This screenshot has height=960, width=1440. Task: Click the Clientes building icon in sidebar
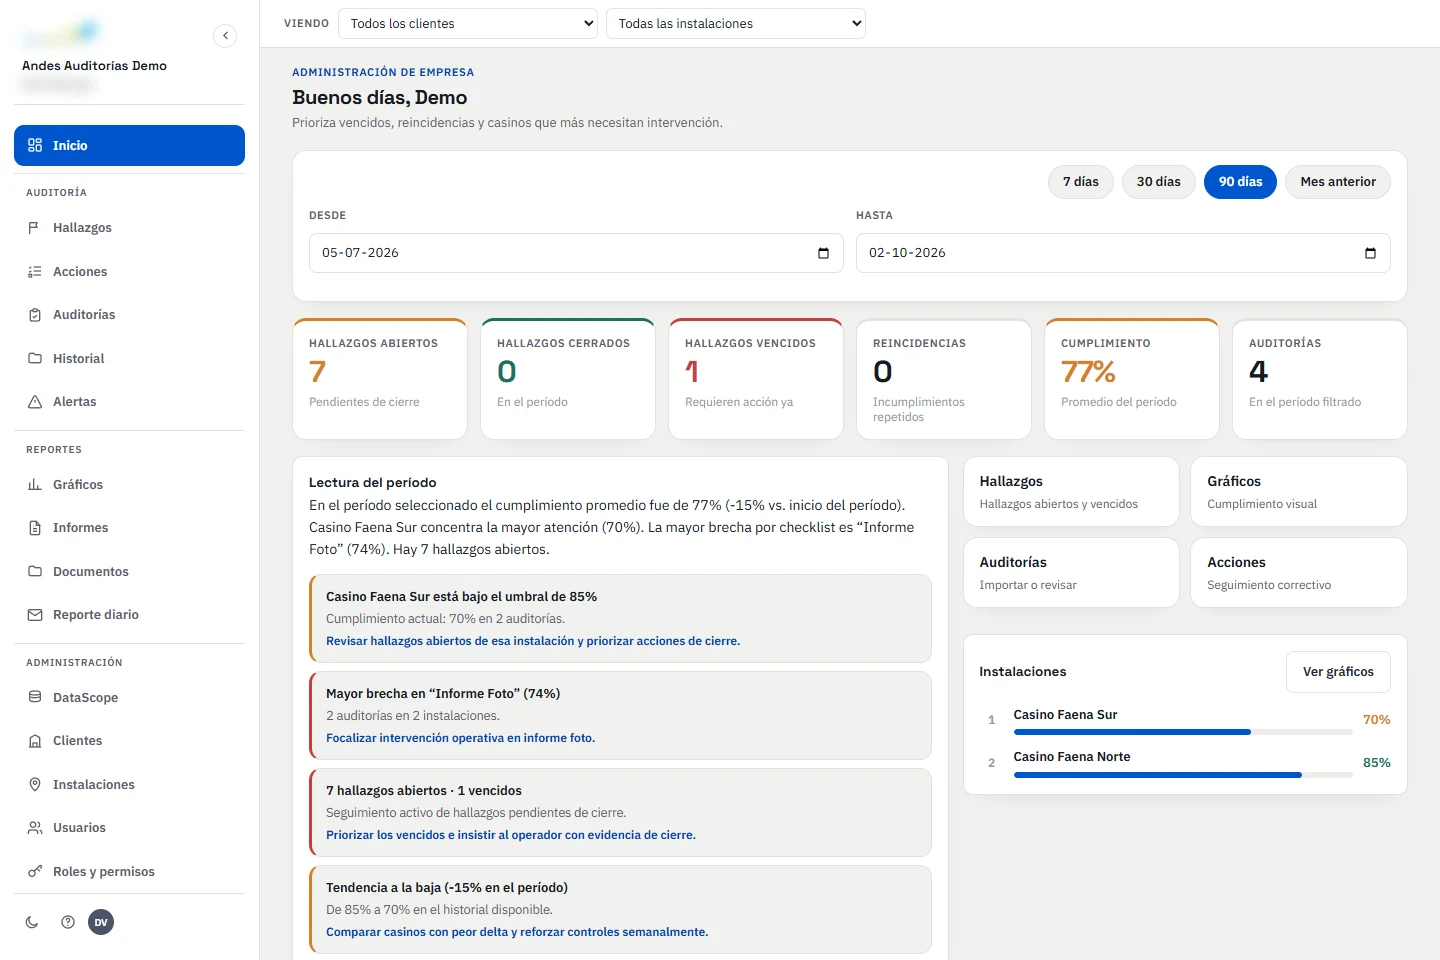[x=35, y=741]
